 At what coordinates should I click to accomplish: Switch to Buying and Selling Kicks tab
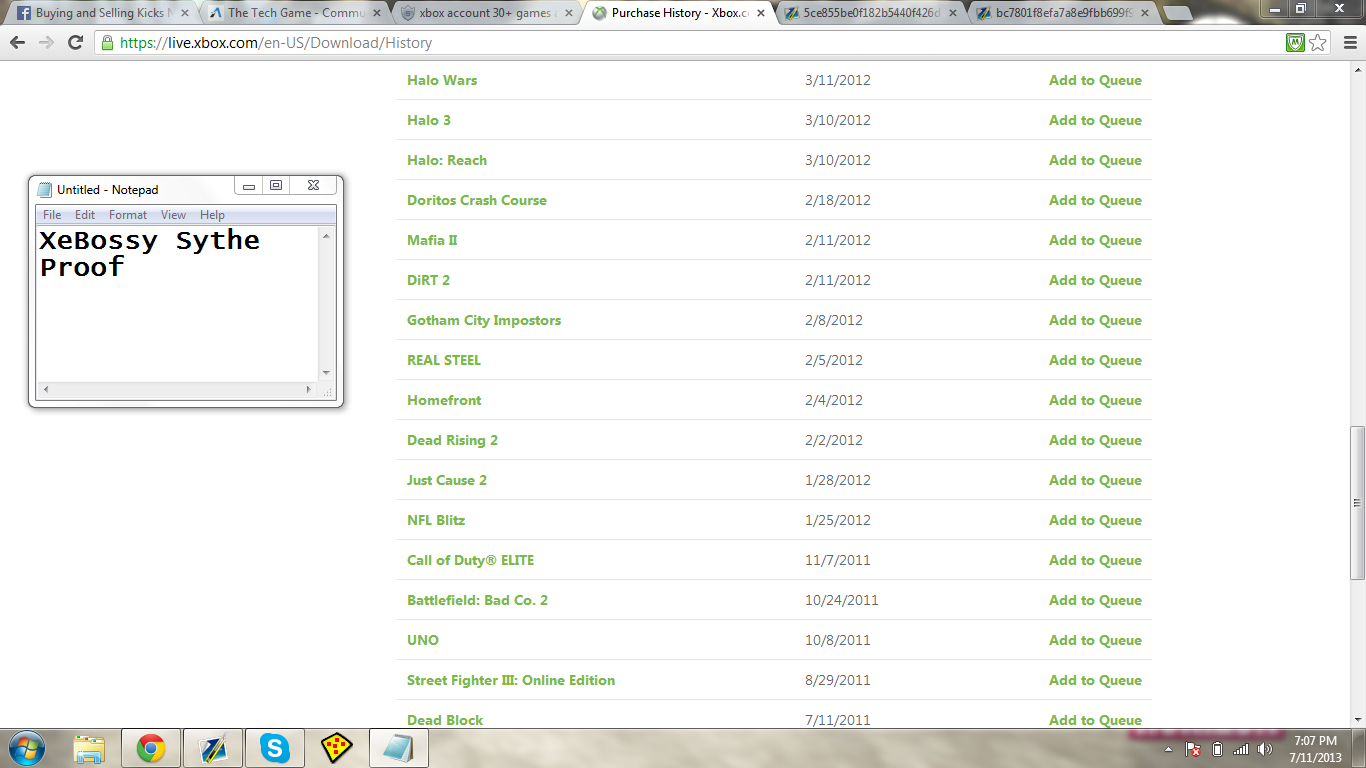coord(100,13)
